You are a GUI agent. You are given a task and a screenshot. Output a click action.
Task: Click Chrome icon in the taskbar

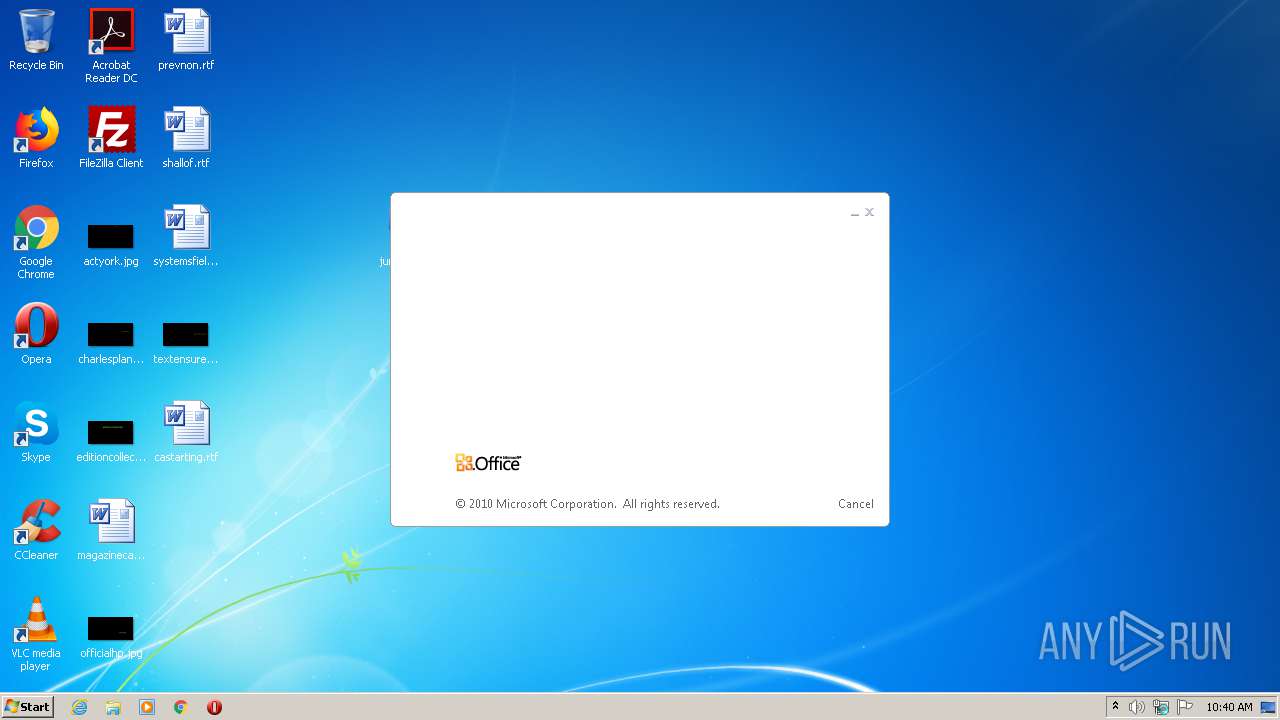tap(181, 707)
